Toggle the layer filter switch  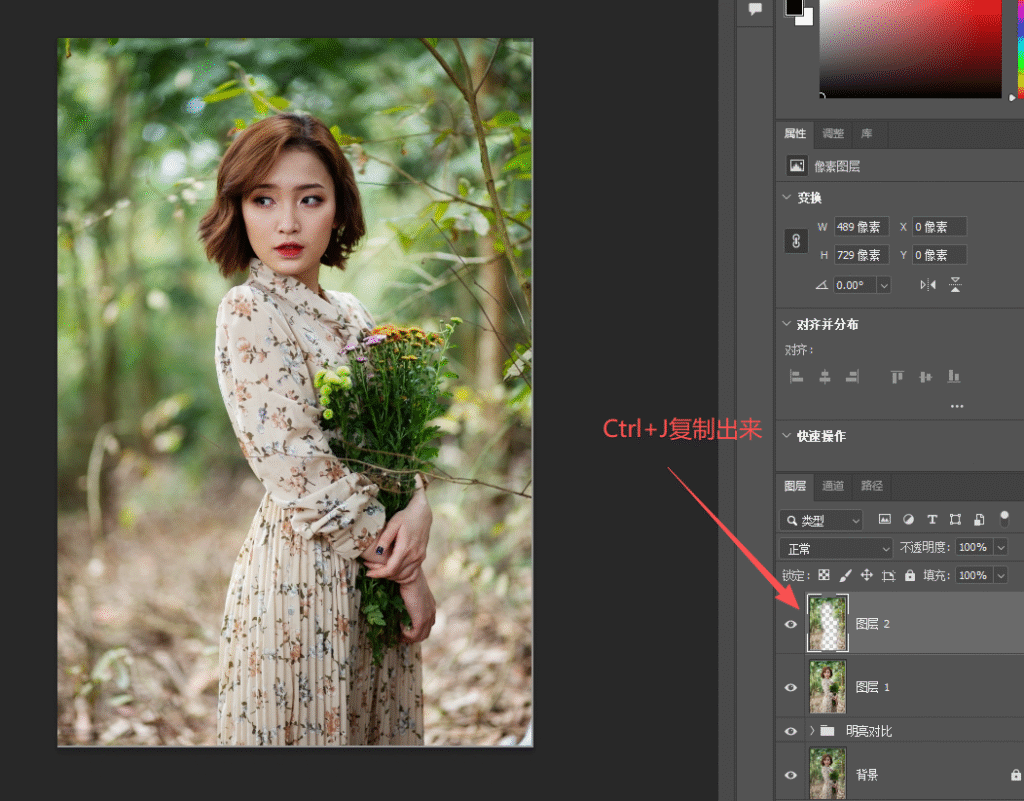[x=1004, y=518]
